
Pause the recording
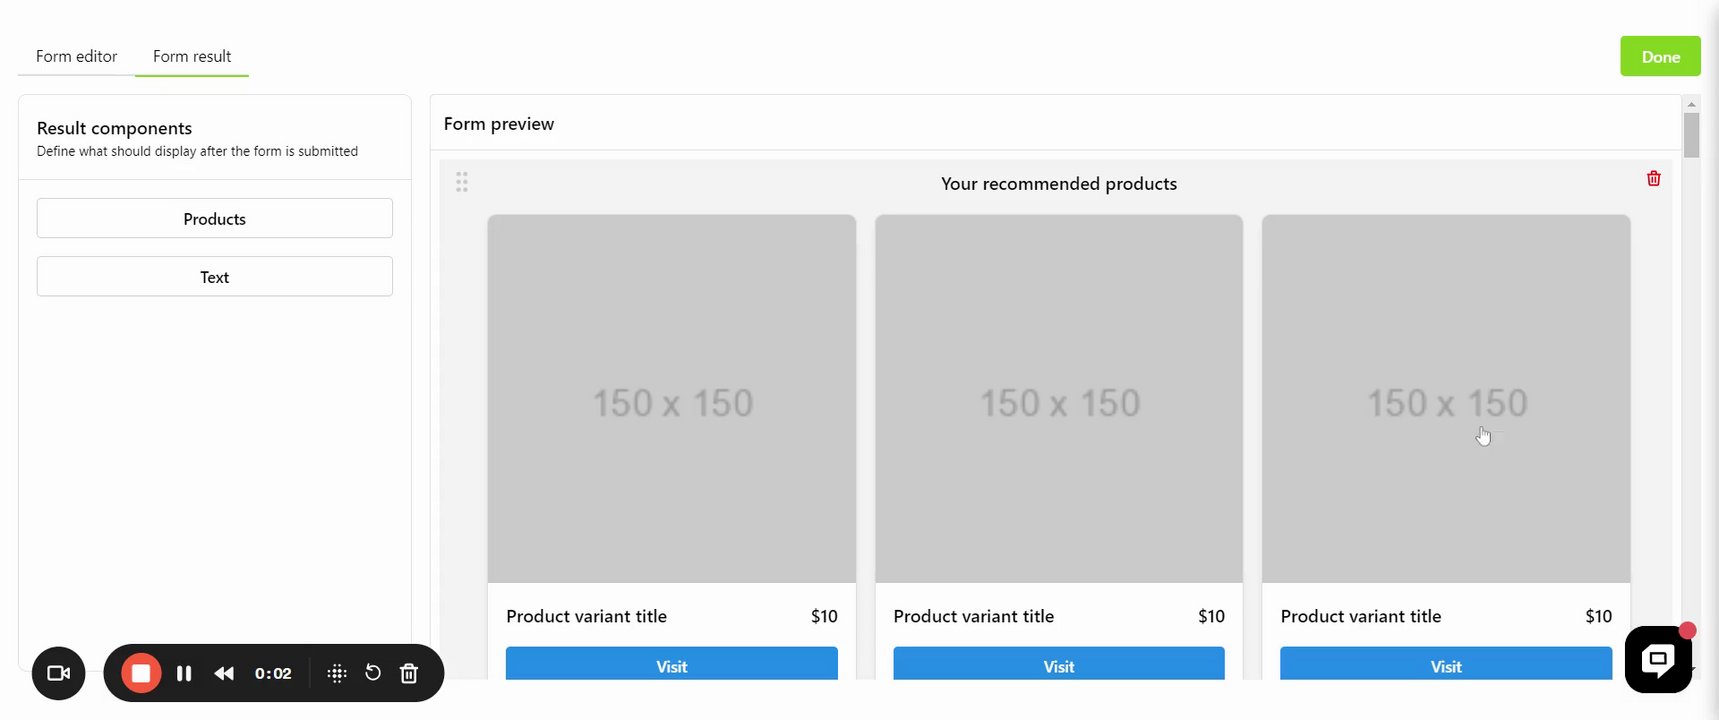184,673
